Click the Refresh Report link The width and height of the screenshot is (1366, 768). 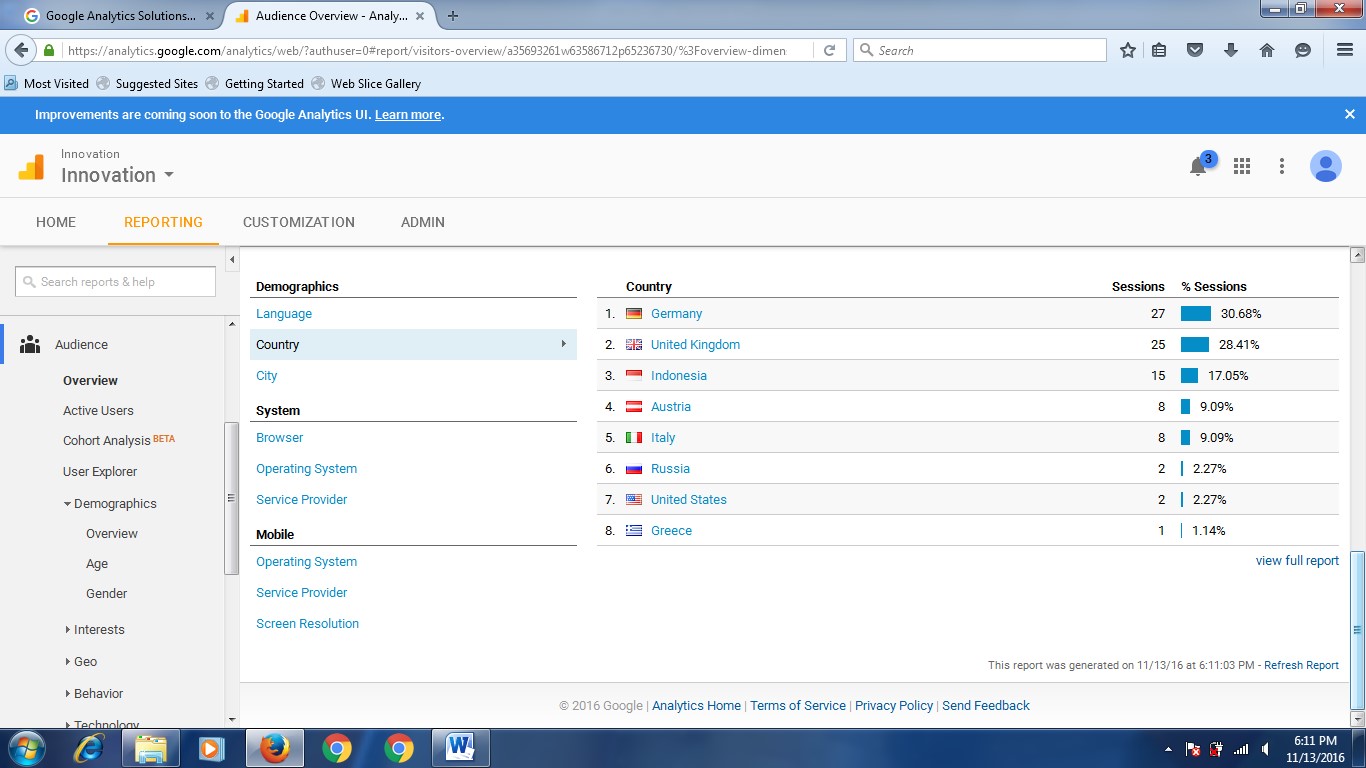pos(1301,665)
